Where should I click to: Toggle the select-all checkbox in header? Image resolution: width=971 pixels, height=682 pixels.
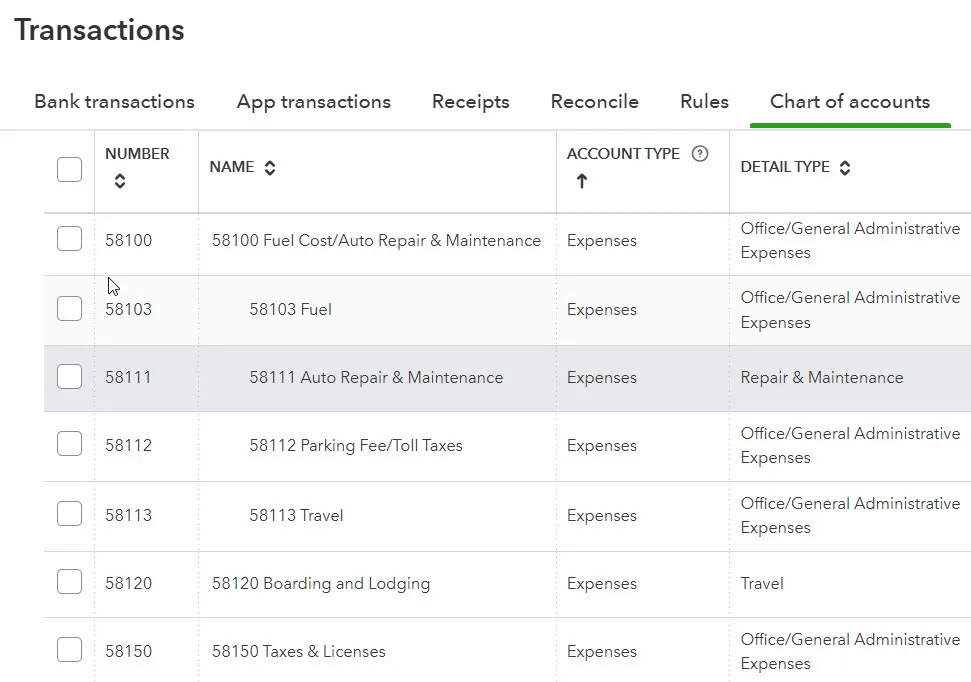point(69,169)
